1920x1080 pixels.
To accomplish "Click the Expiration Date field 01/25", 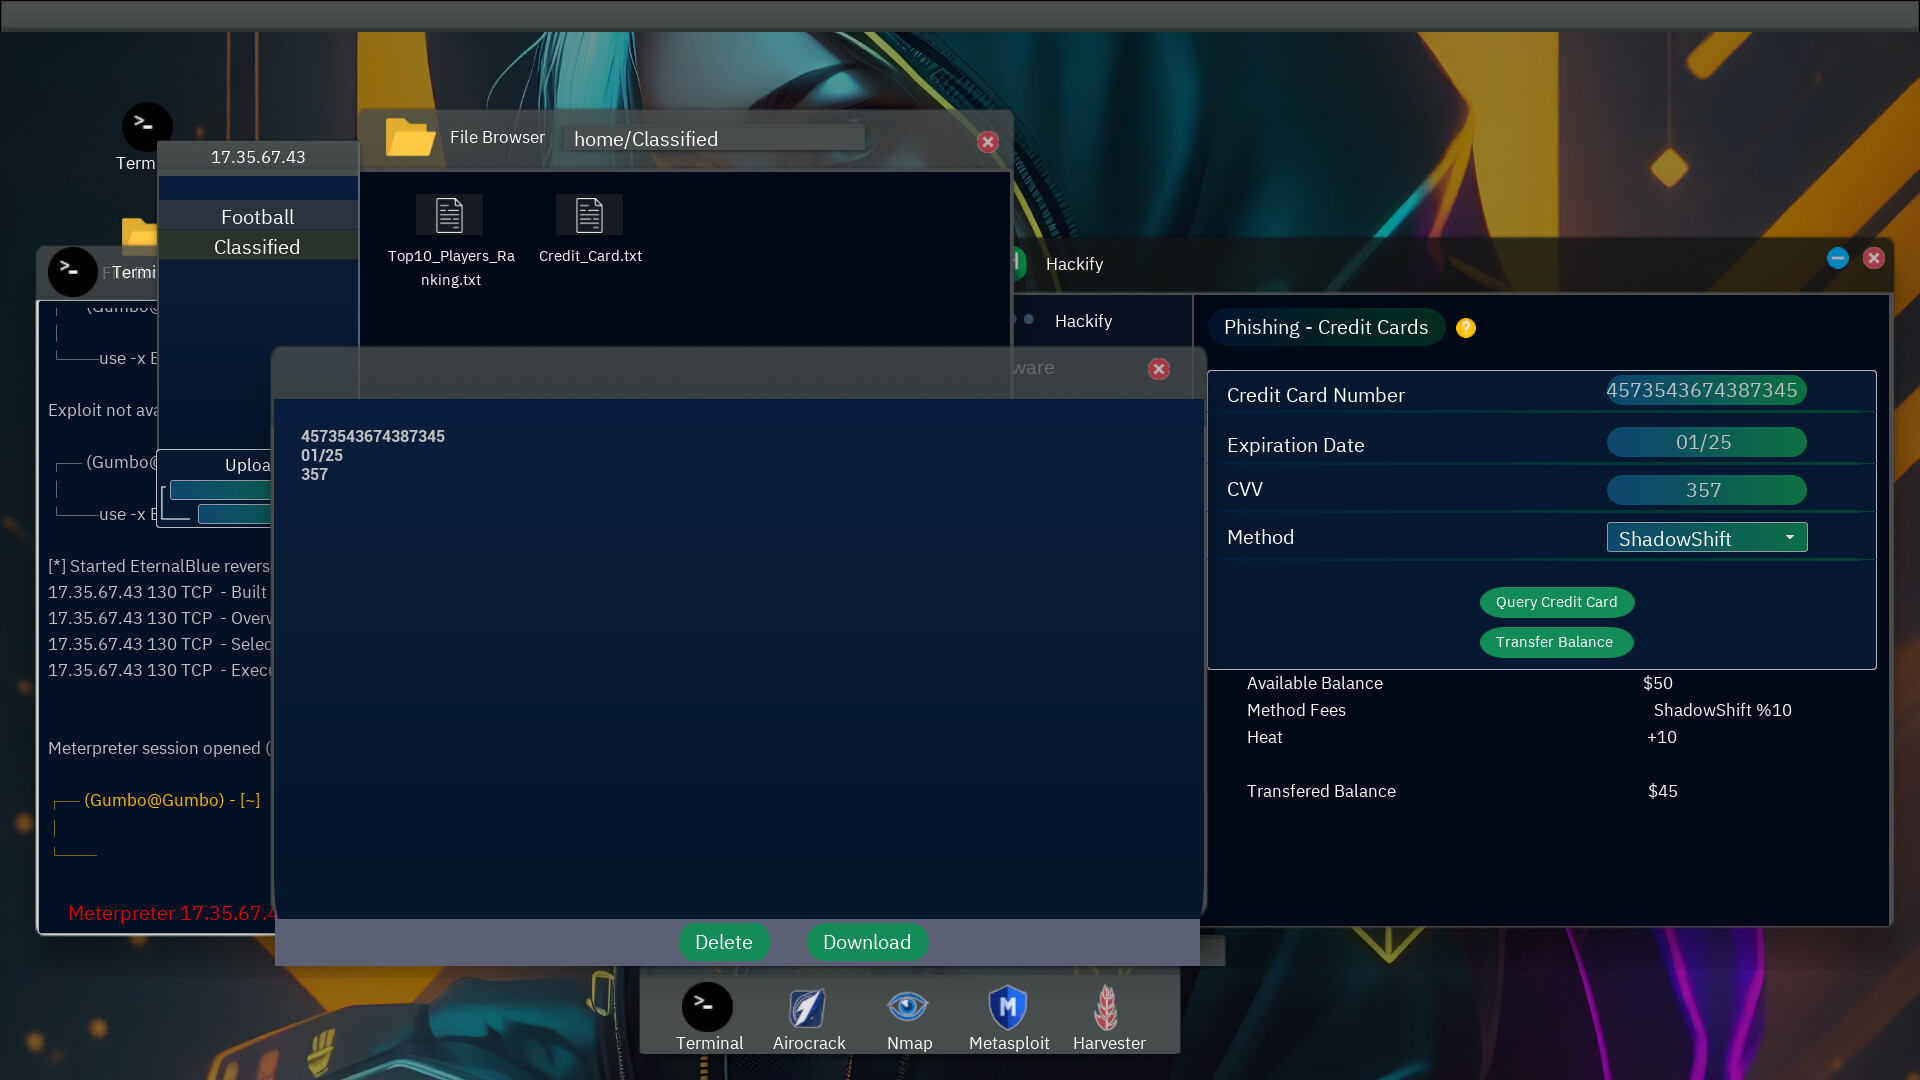I will [x=1702, y=442].
